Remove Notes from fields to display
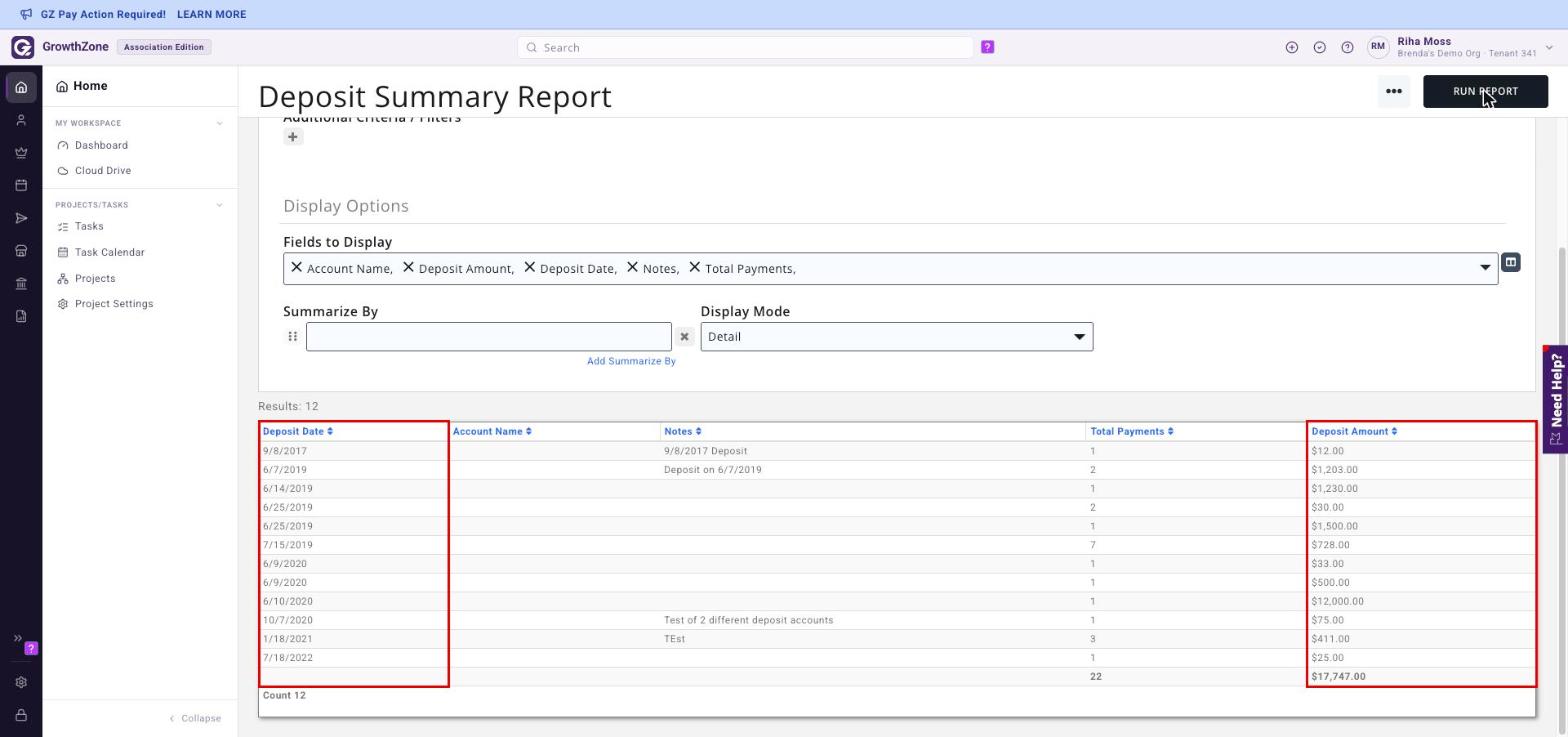The image size is (1568, 737). (632, 268)
